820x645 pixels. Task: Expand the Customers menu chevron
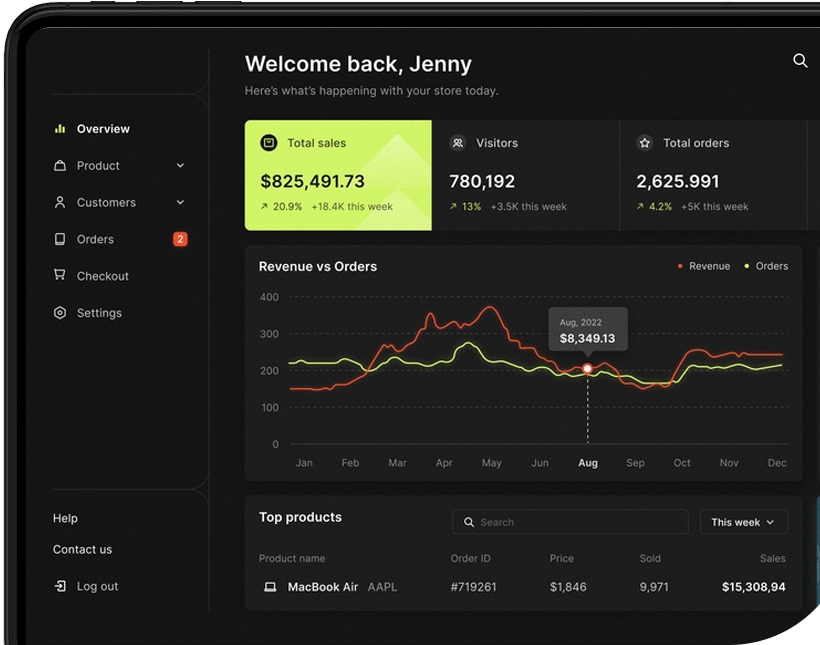tap(180, 202)
